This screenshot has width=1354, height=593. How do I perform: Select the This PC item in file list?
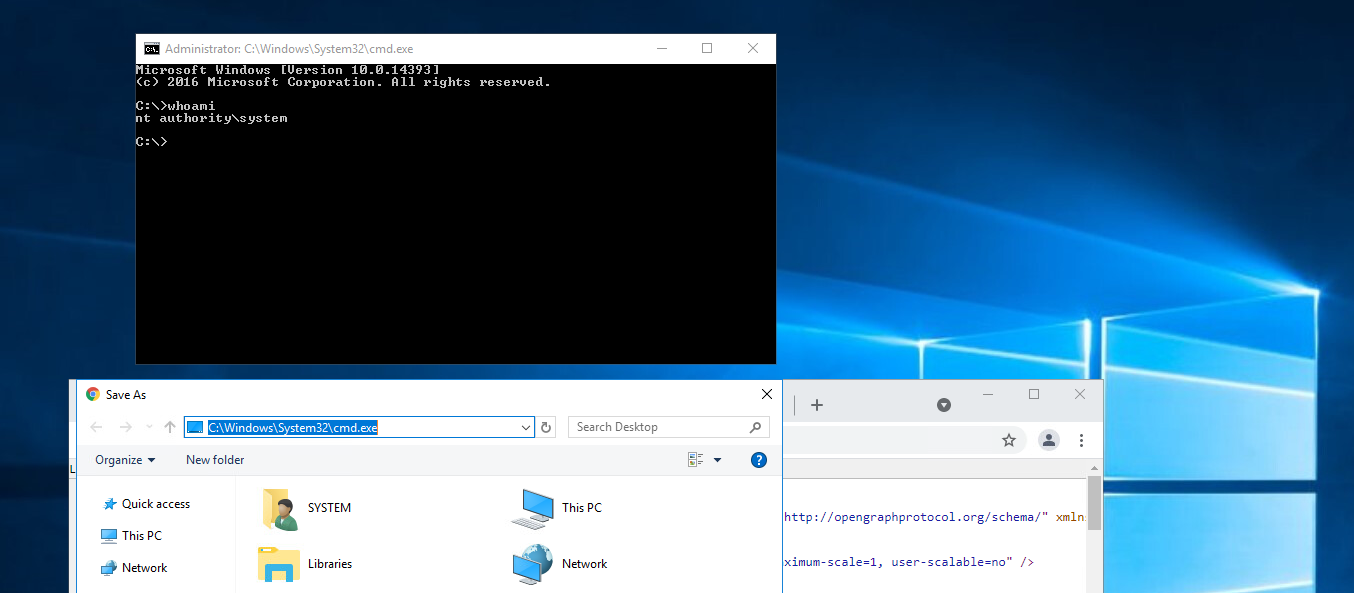point(557,508)
